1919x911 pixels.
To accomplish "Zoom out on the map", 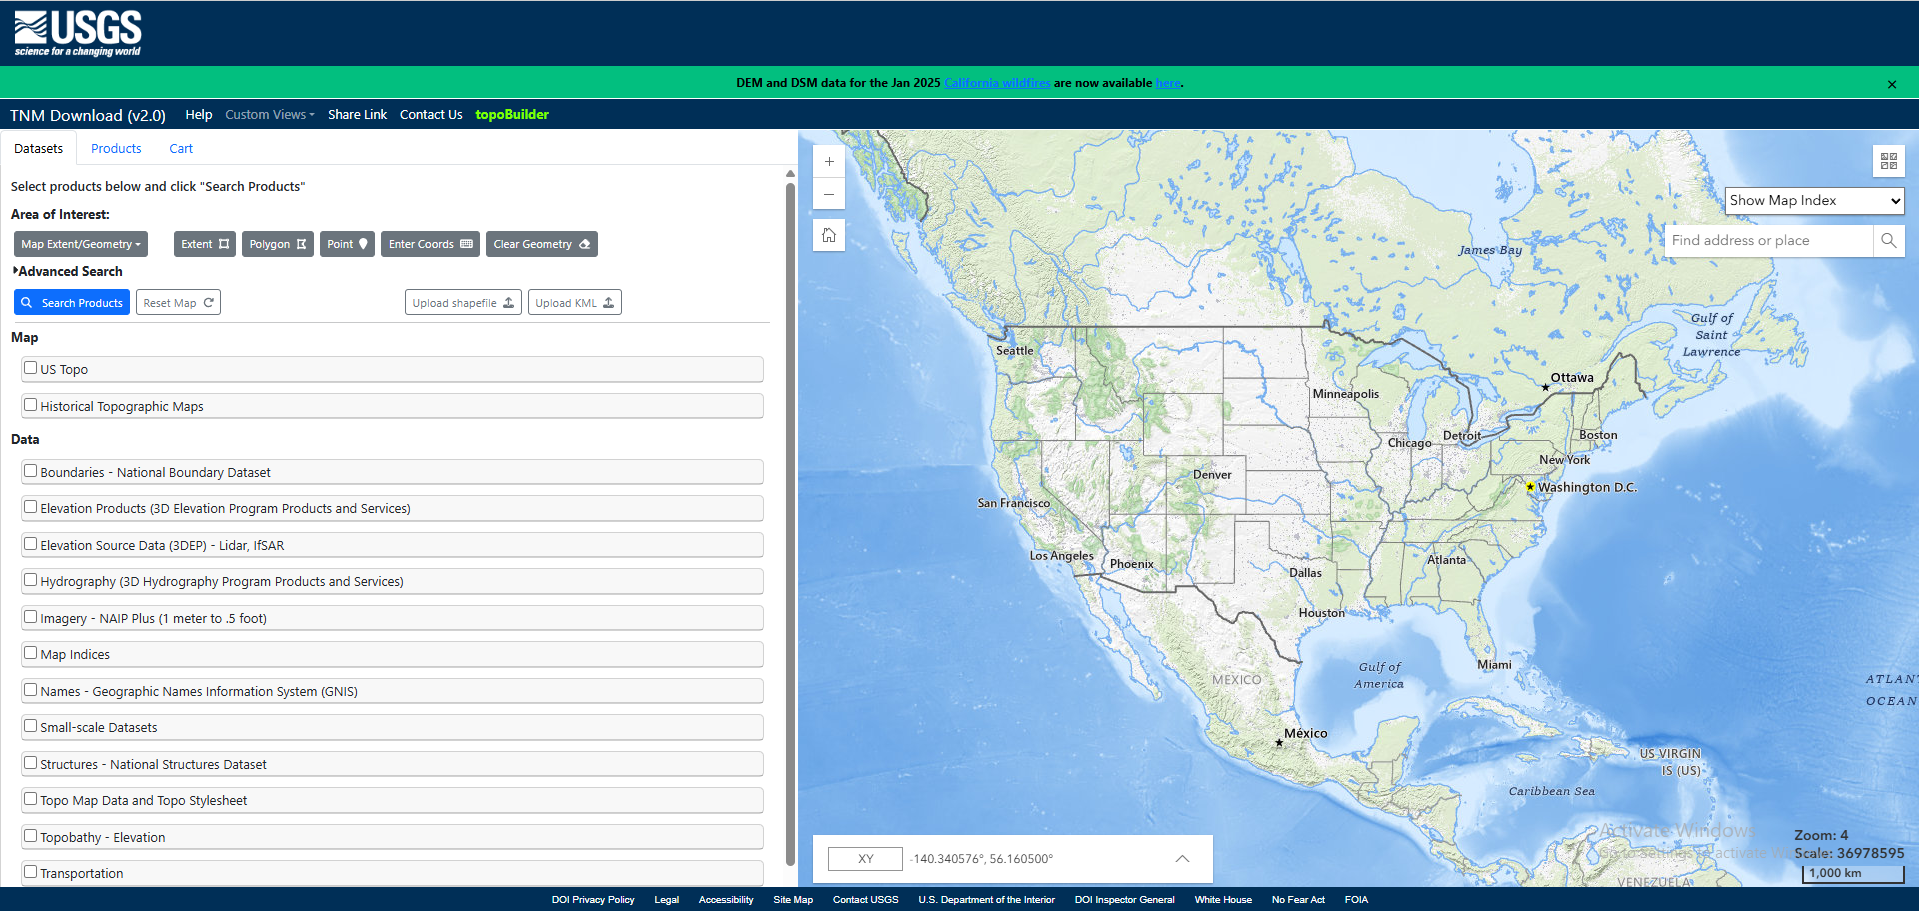I will tap(829, 194).
